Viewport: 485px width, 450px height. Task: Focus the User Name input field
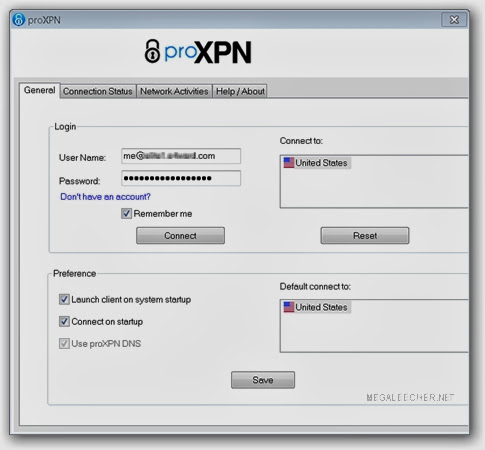click(181, 156)
